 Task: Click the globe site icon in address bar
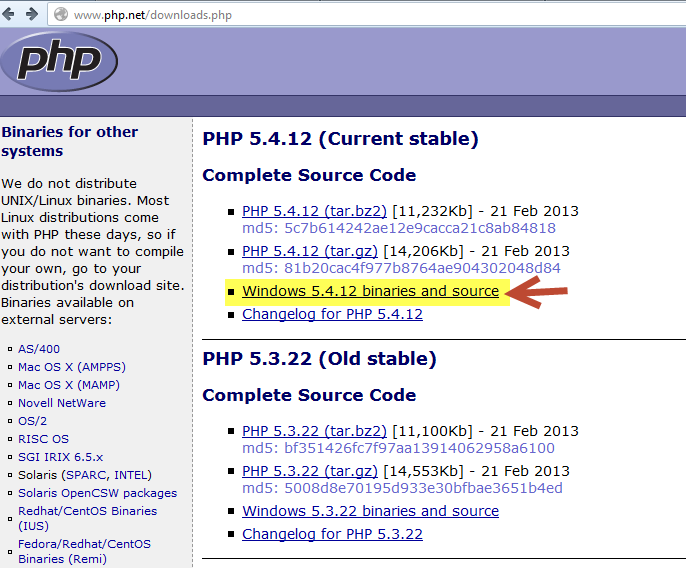point(61,14)
